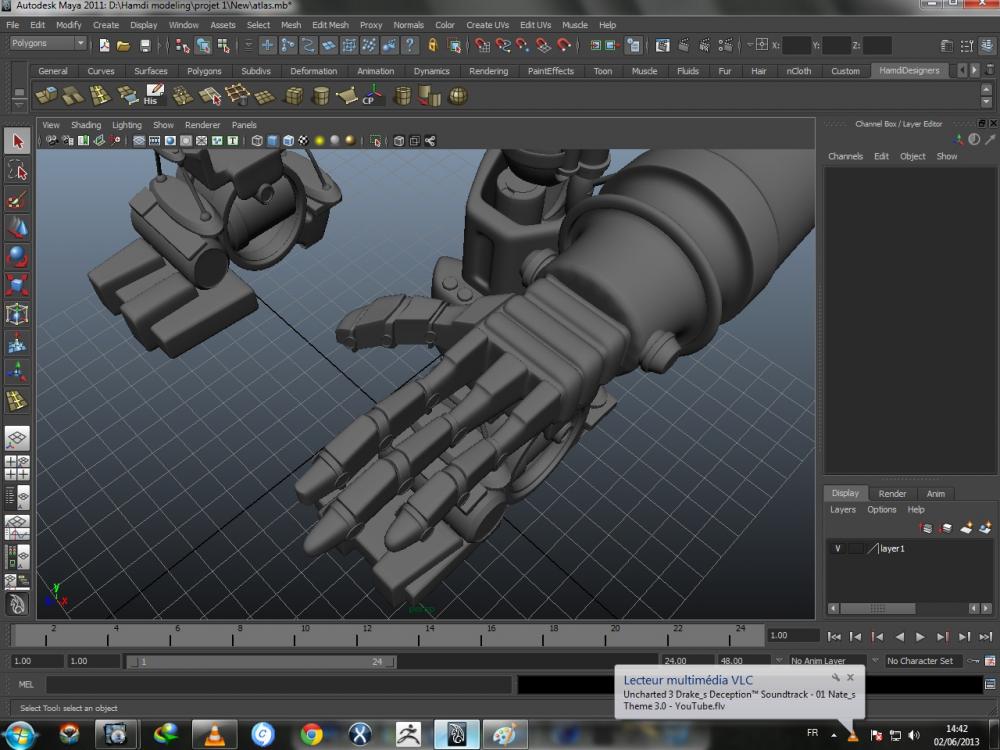Click the Save scene floppy disk icon
This screenshot has height=750, width=1000.
[x=145, y=45]
